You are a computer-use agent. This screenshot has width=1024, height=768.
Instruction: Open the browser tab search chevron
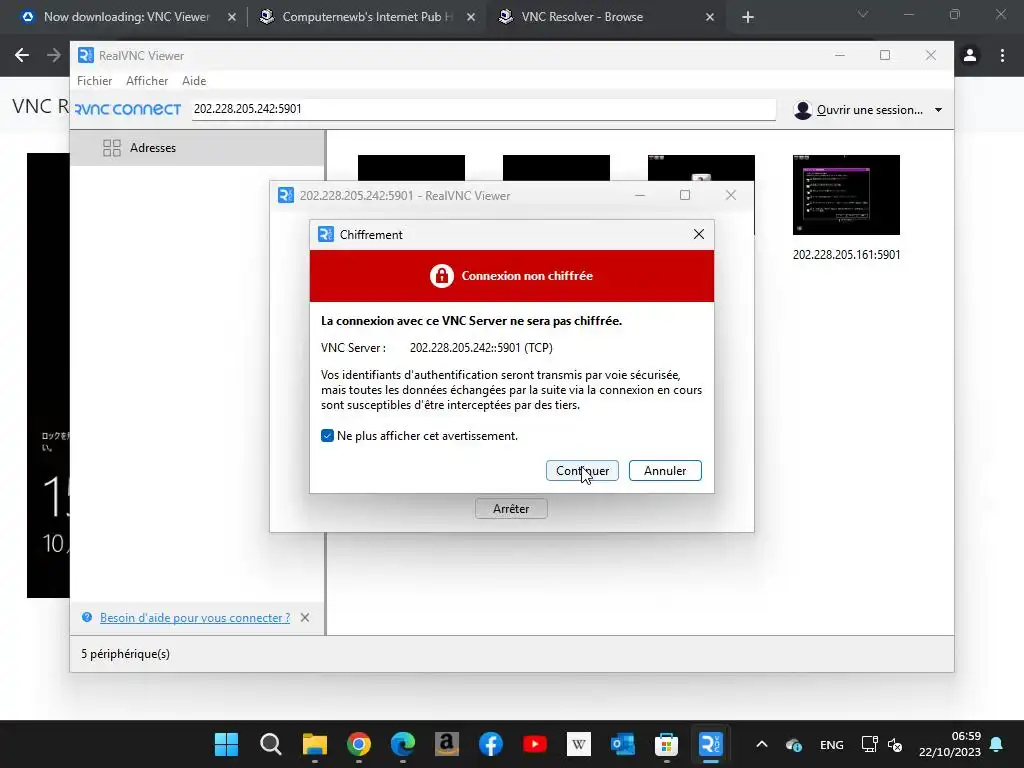coord(862,14)
